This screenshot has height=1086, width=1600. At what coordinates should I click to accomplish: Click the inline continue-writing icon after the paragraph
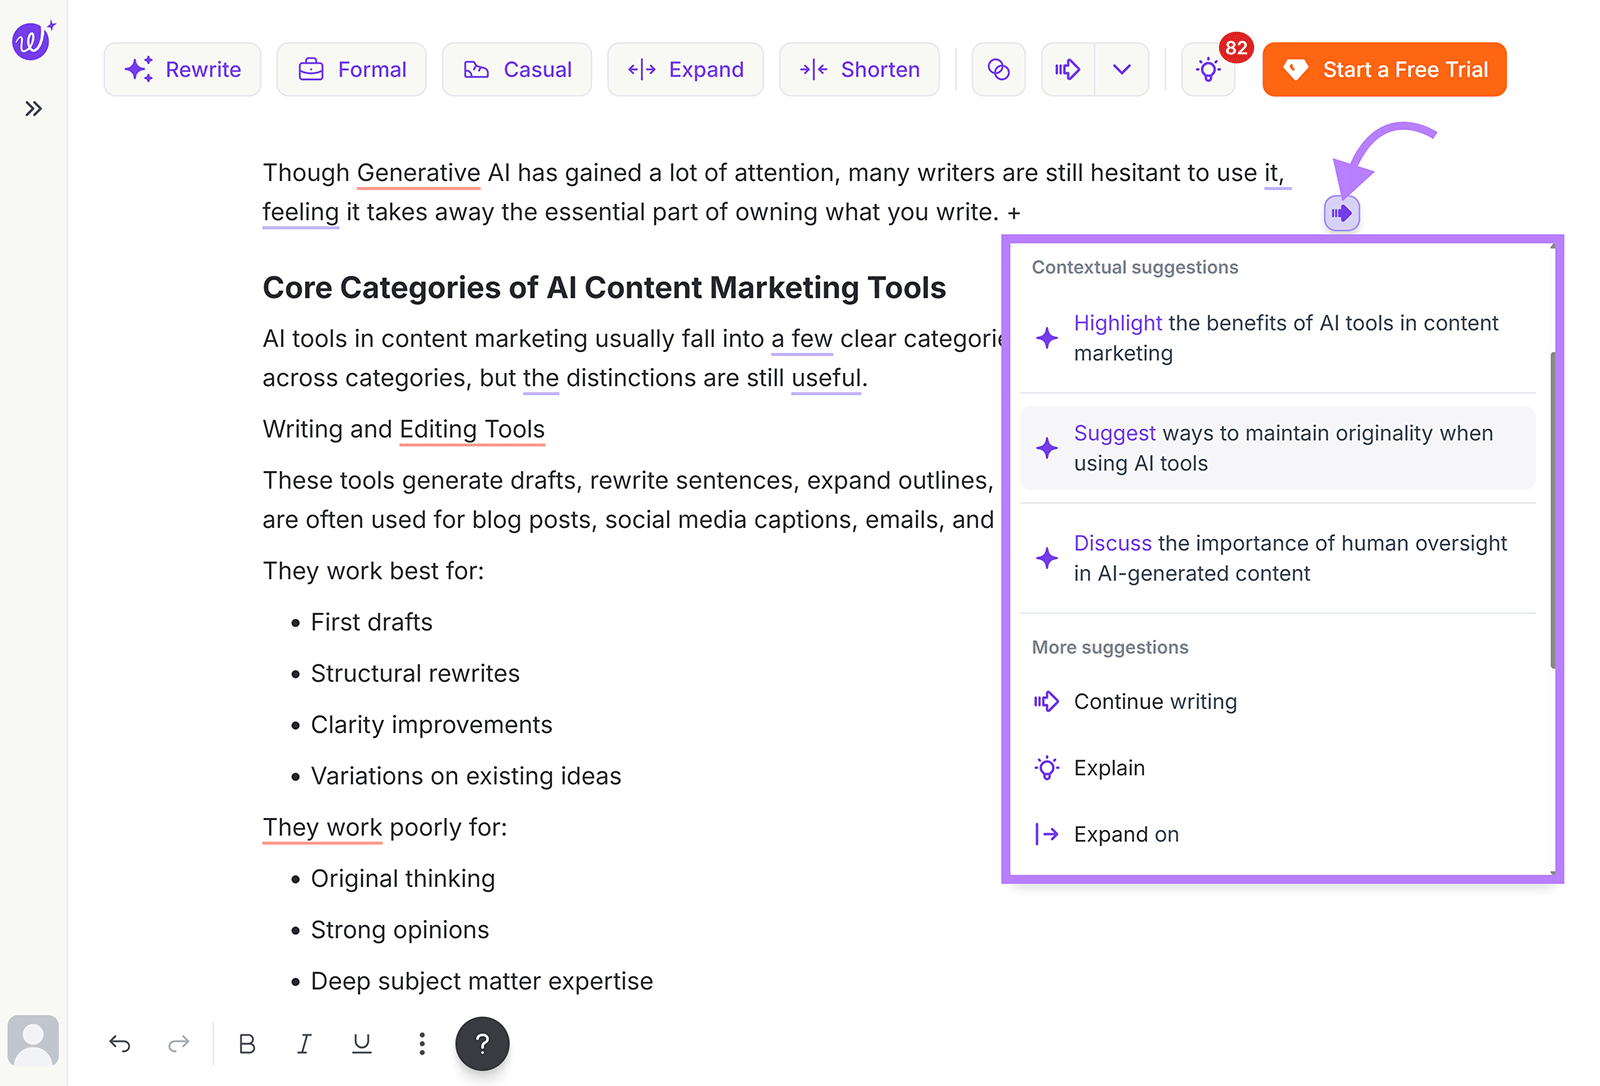pos(1342,213)
